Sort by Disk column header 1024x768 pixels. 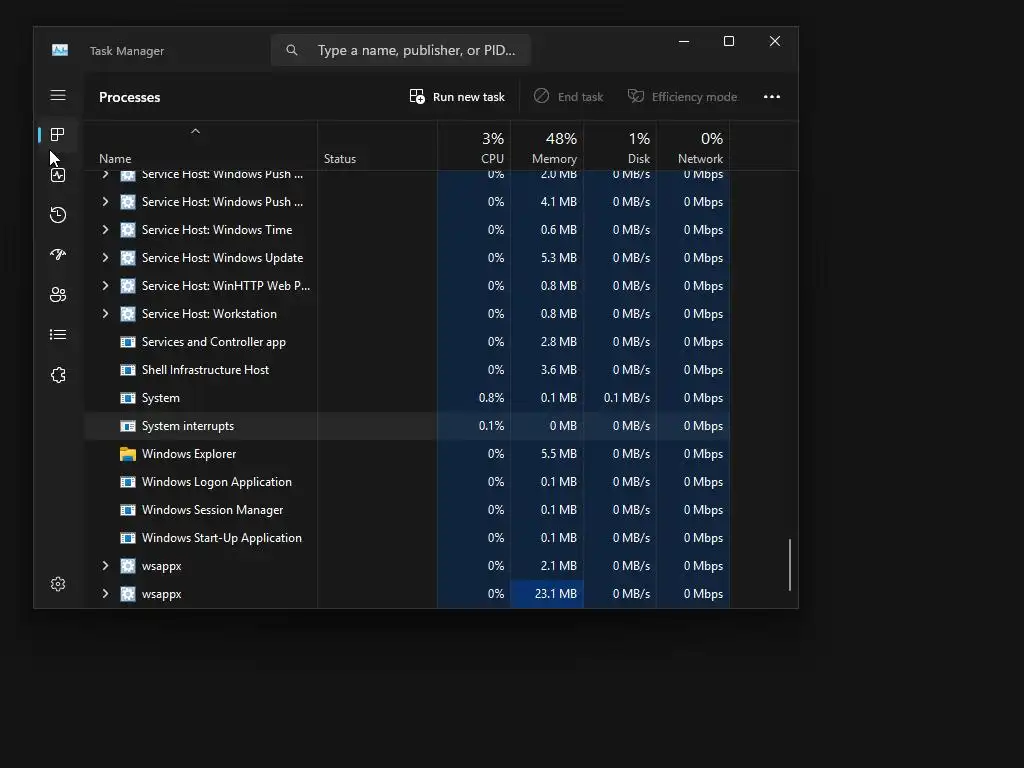tap(620, 146)
